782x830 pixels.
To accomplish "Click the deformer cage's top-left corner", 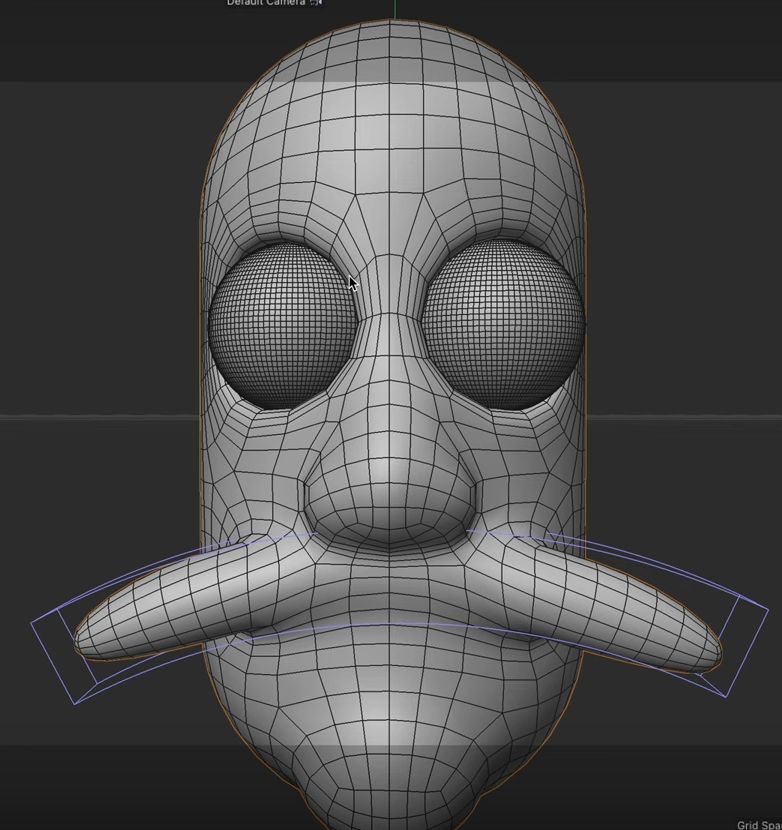I will point(33,622).
